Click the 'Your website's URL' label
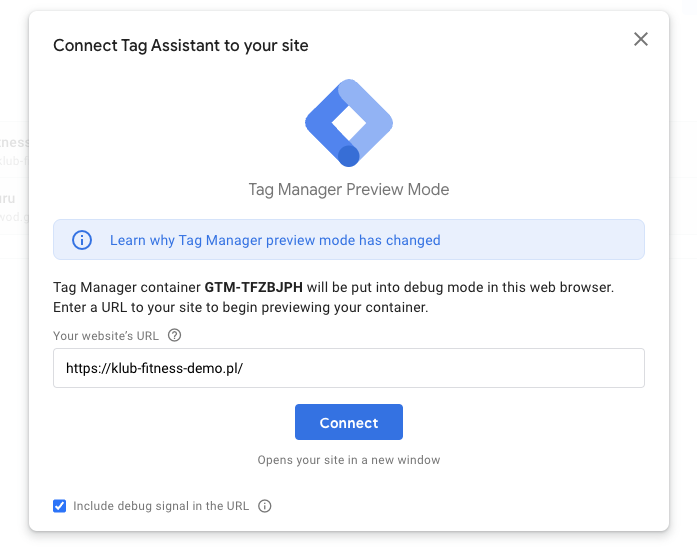 106,336
